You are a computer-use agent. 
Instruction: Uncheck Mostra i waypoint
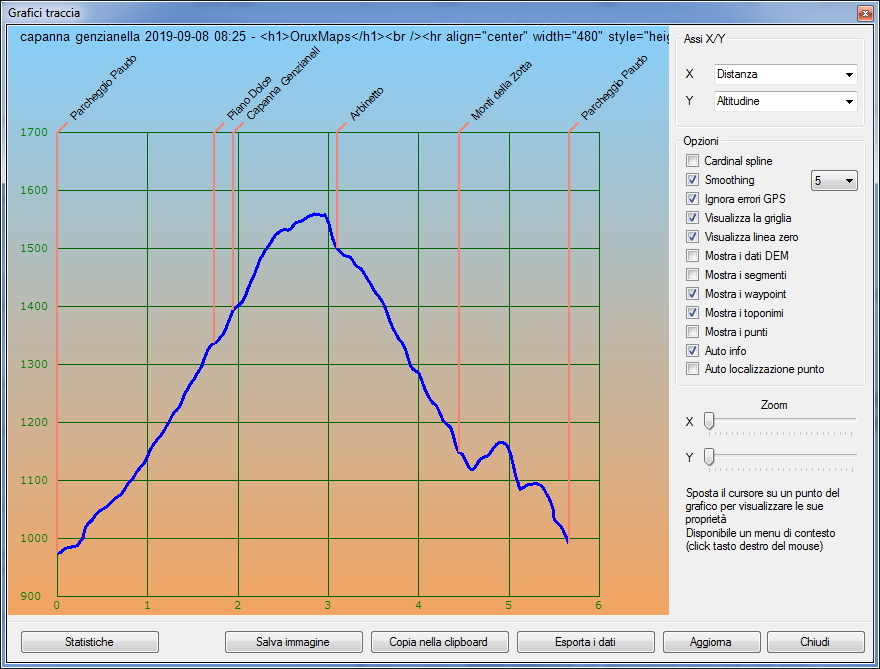[x=692, y=294]
